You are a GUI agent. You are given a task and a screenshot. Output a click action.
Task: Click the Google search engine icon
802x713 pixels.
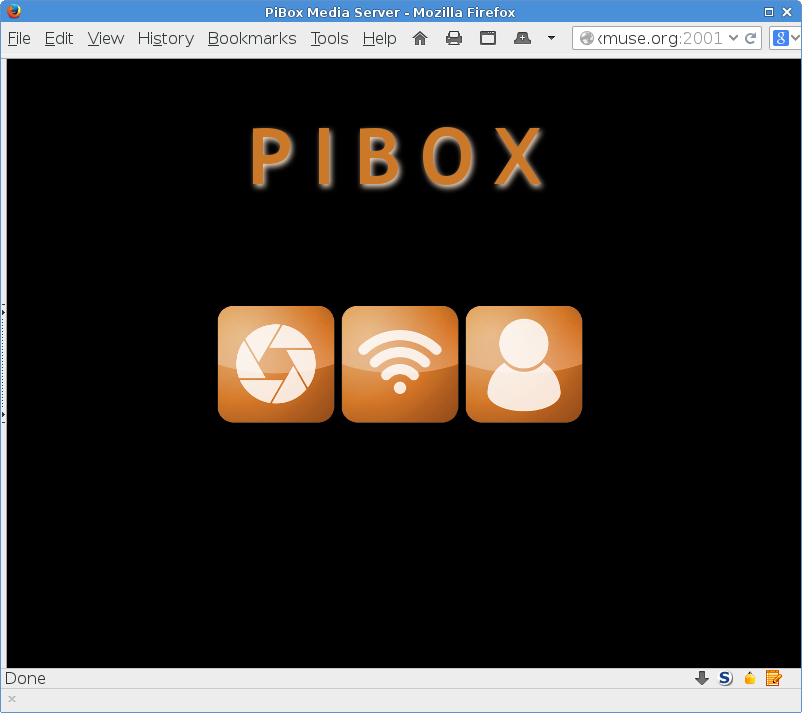780,38
